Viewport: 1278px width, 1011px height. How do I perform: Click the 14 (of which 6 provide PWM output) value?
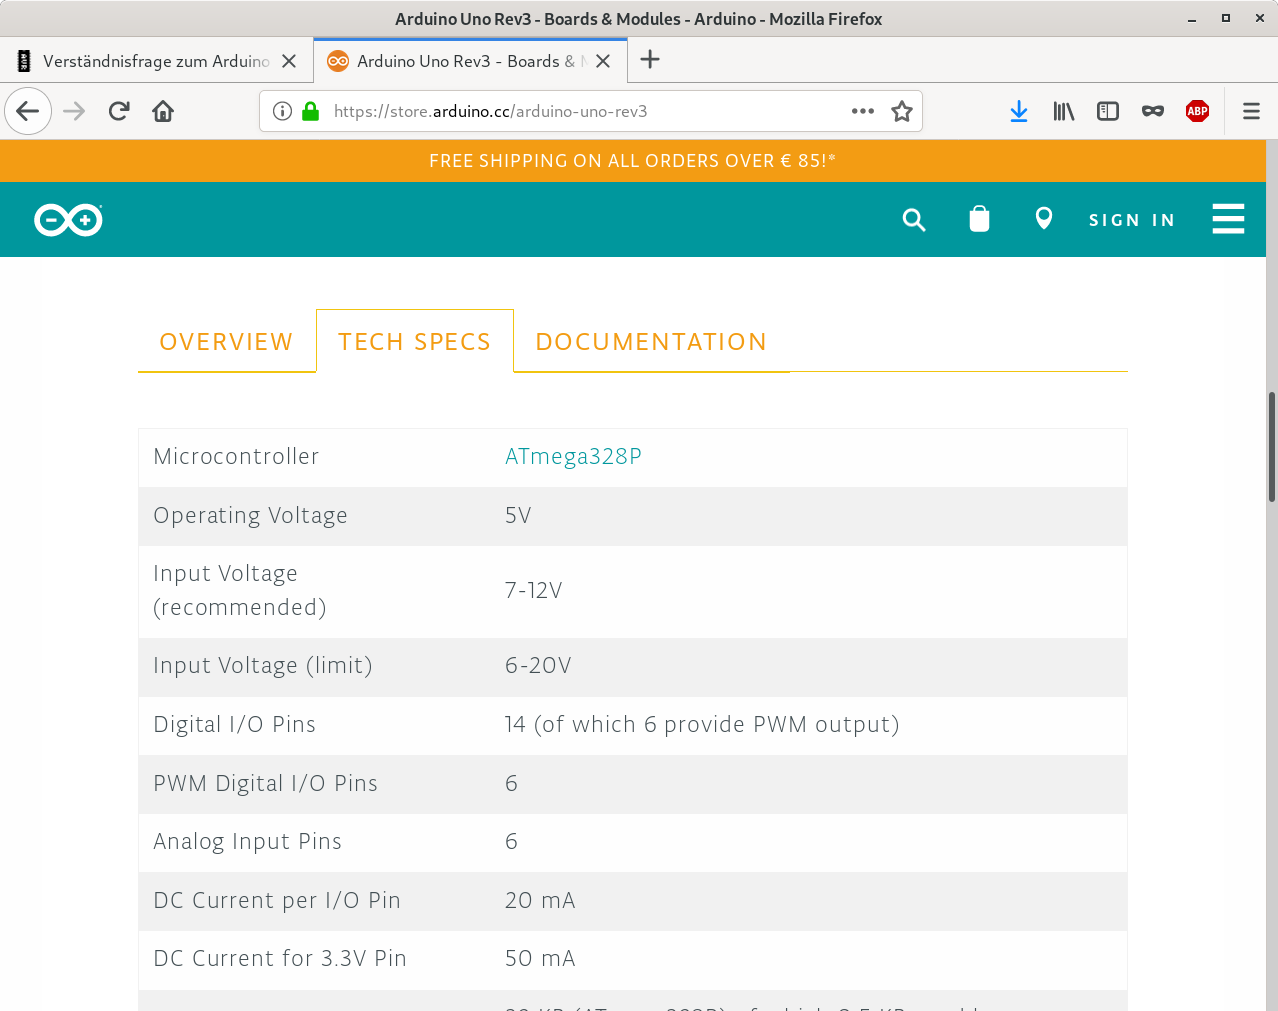coord(702,725)
